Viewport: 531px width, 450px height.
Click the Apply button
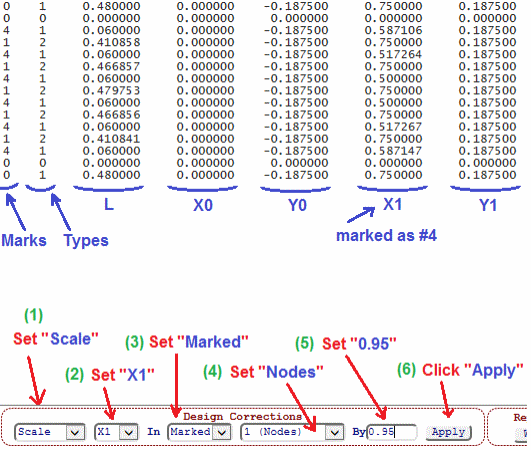(448, 432)
